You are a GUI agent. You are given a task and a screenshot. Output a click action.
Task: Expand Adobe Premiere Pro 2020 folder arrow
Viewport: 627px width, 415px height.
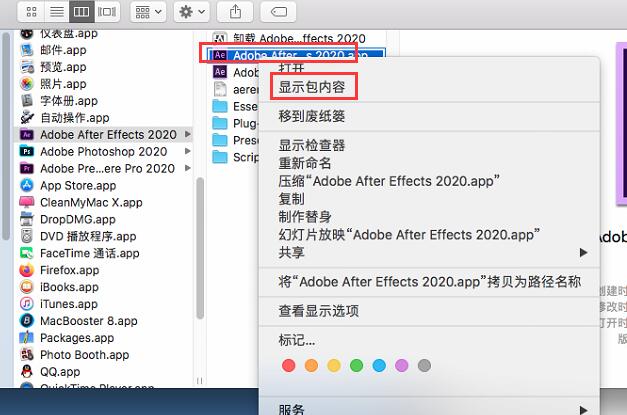click(x=188, y=168)
